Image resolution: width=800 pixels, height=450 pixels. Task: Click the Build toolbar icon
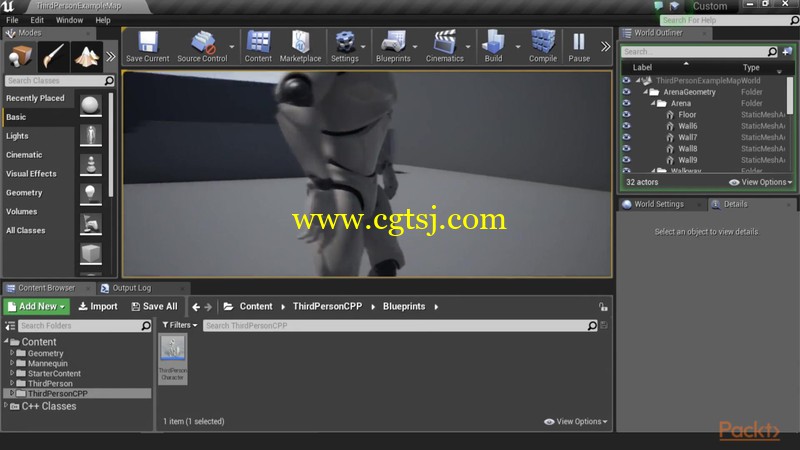coord(493,46)
